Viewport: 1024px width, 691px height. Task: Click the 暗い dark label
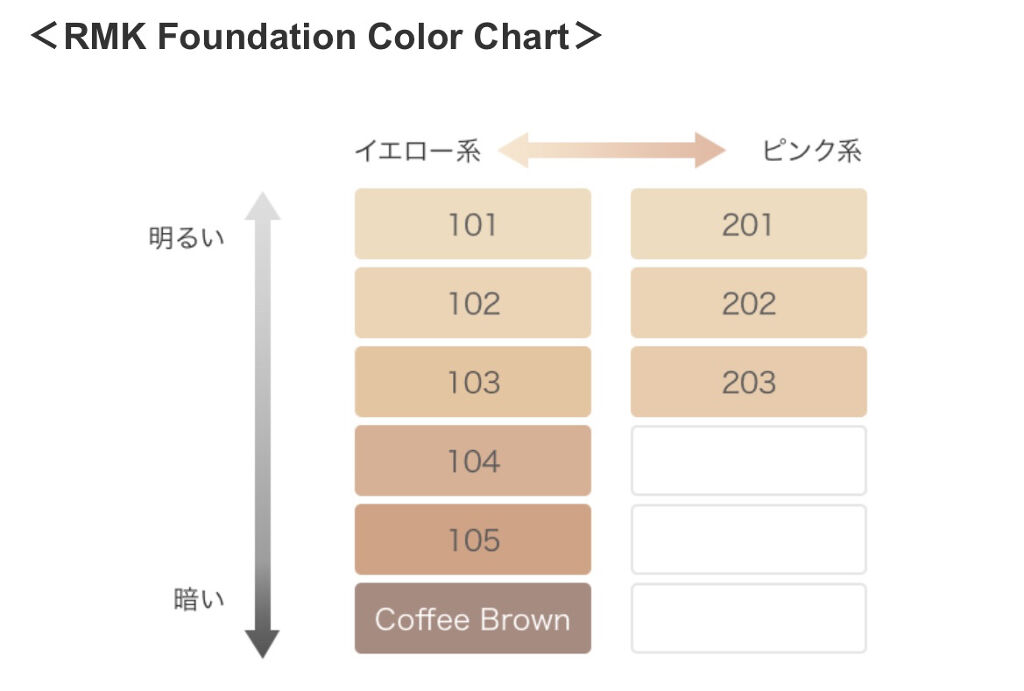[199, 600]
